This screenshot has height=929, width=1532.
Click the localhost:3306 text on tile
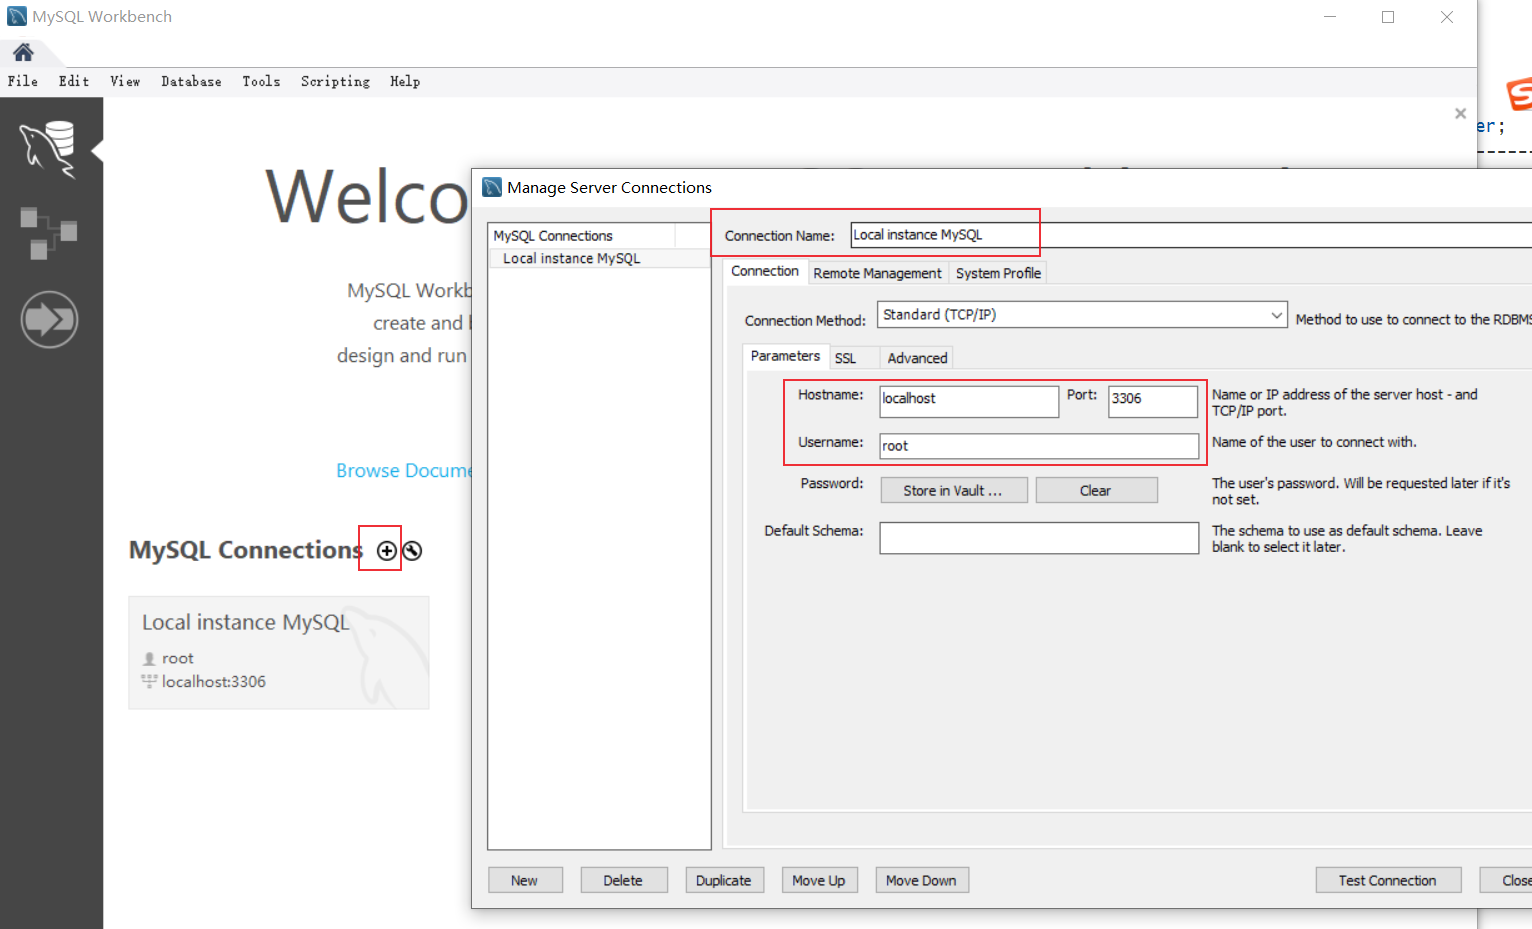coord(214,682)
